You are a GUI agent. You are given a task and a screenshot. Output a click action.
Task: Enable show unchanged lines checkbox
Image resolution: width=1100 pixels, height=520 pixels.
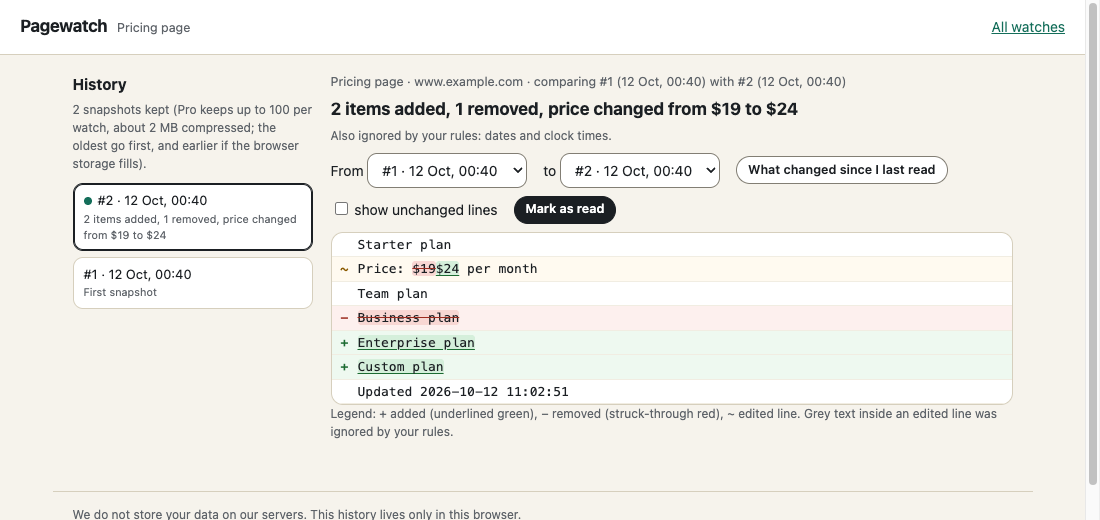(342, 208)
